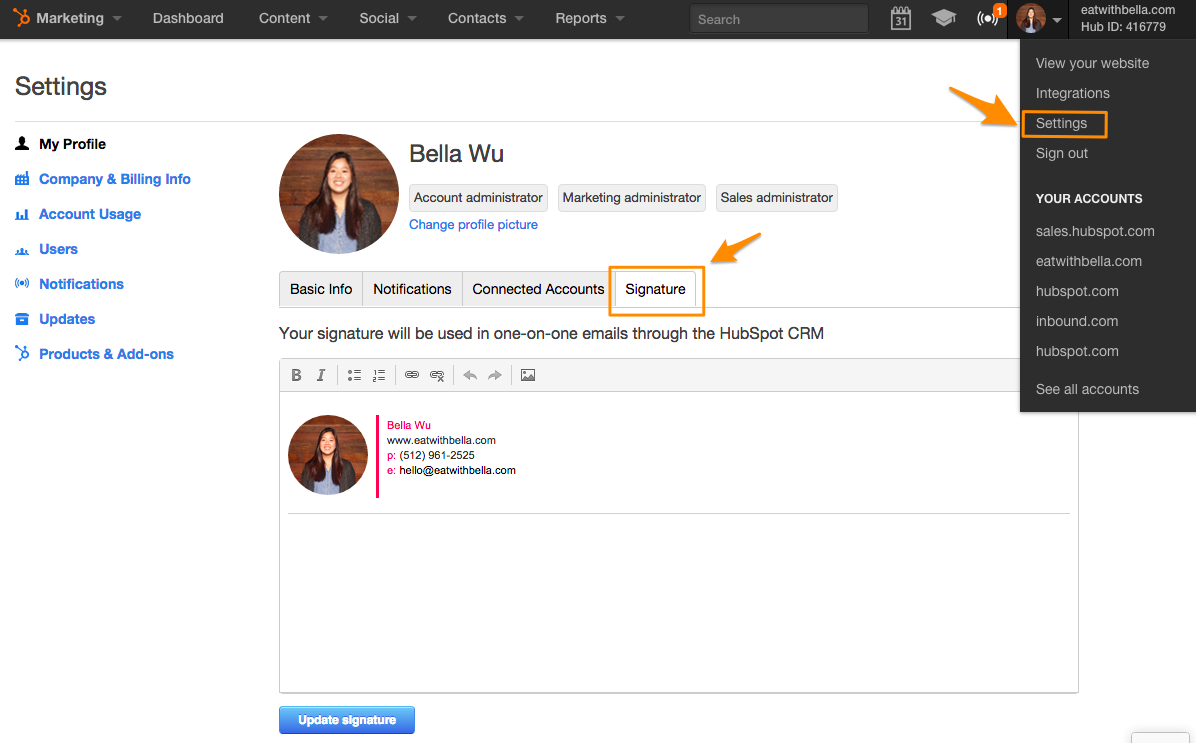This screenshot has width=1196, height=743.
Task: Open Products & Add-ons section
Action: (x=106, y=354)
